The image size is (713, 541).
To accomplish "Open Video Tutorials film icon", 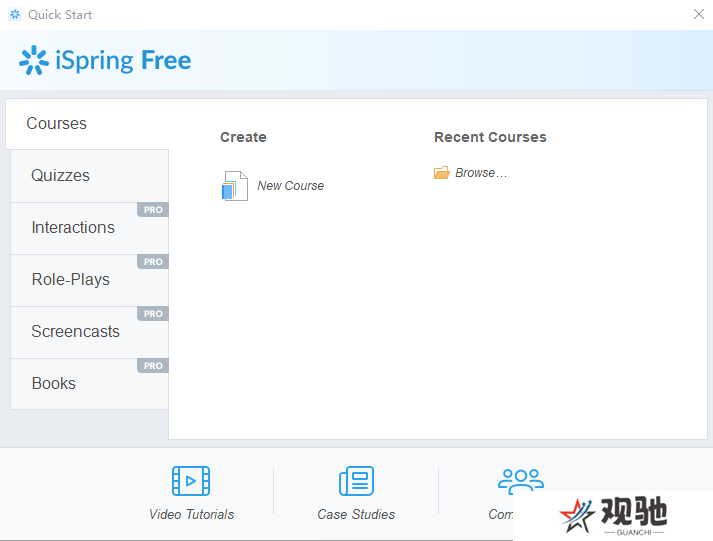I will tap(191, 481).
